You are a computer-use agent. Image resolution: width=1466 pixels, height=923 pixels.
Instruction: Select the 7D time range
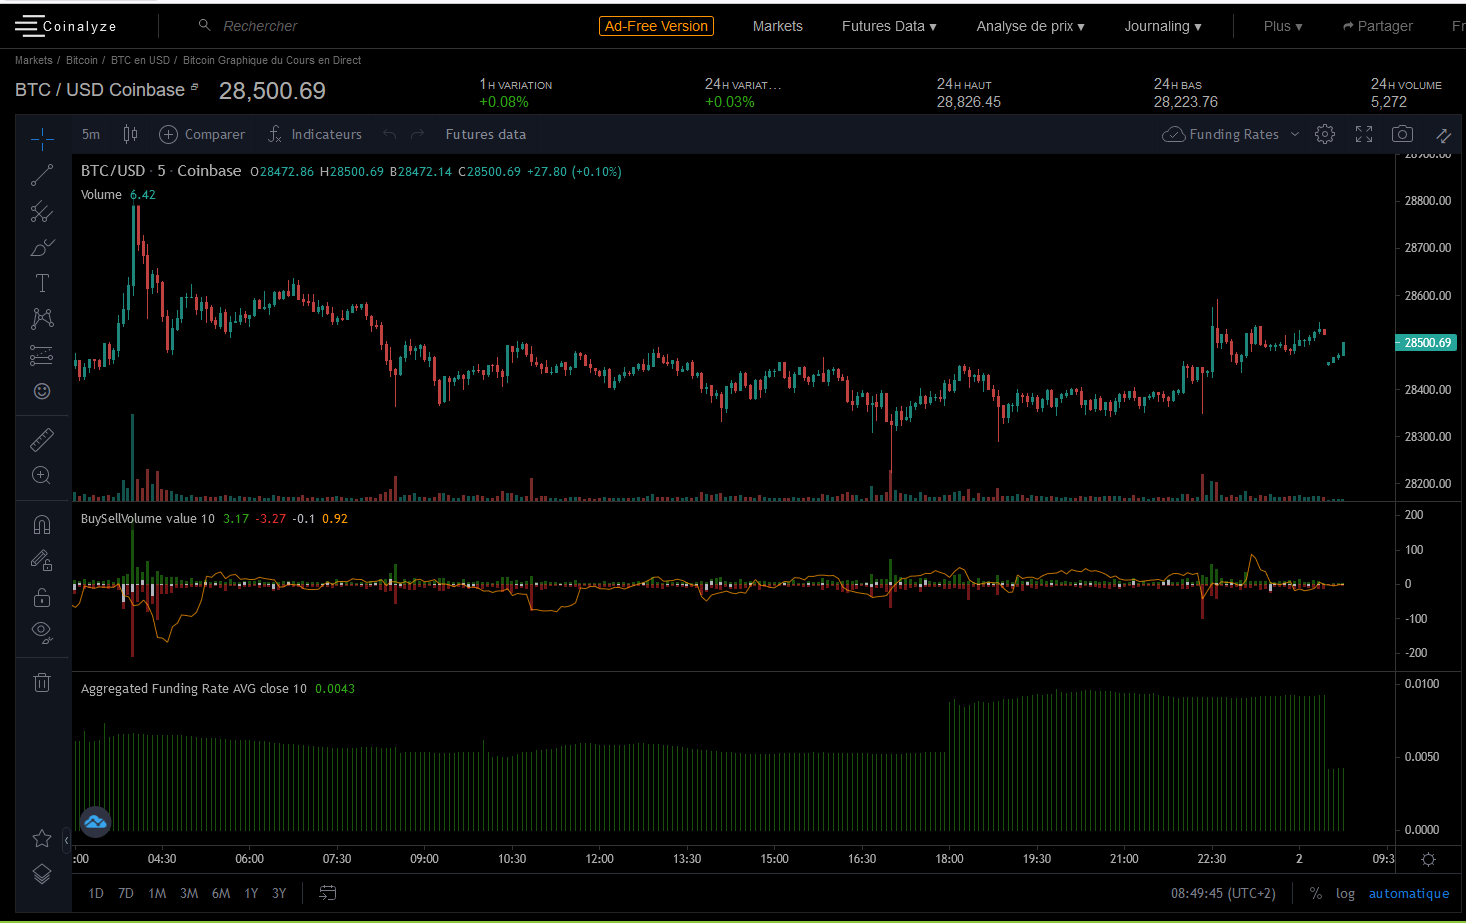click(126, 893)
